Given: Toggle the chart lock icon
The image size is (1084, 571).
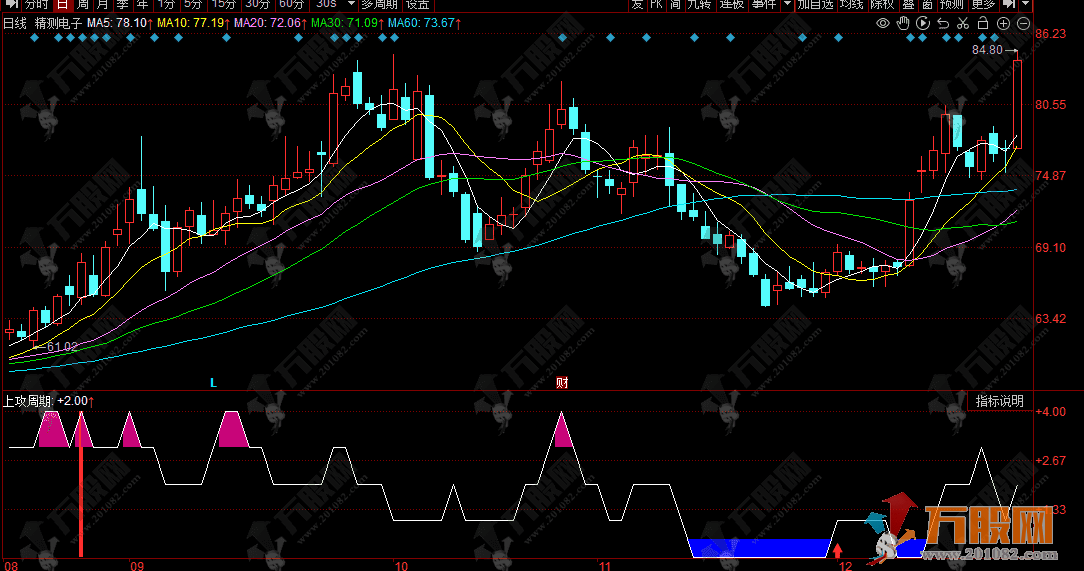Looking at the screenshot, I should click(983, 23).
